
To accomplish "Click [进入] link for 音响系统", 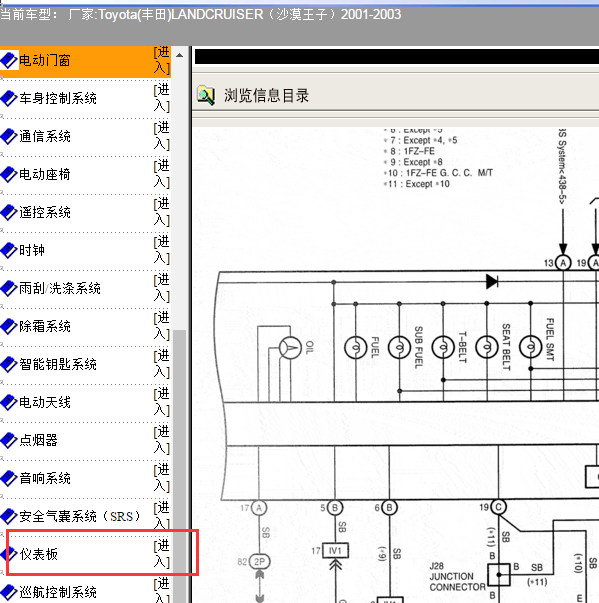I will coord(161,479).
